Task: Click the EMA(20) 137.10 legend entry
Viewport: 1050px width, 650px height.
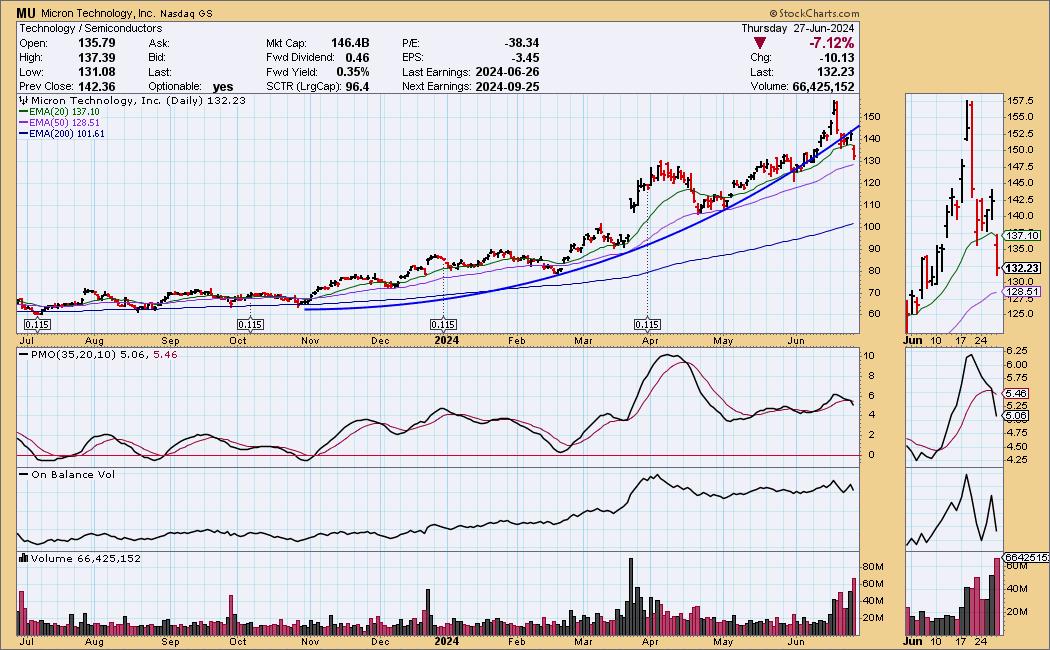Action: tap(59, 112)
